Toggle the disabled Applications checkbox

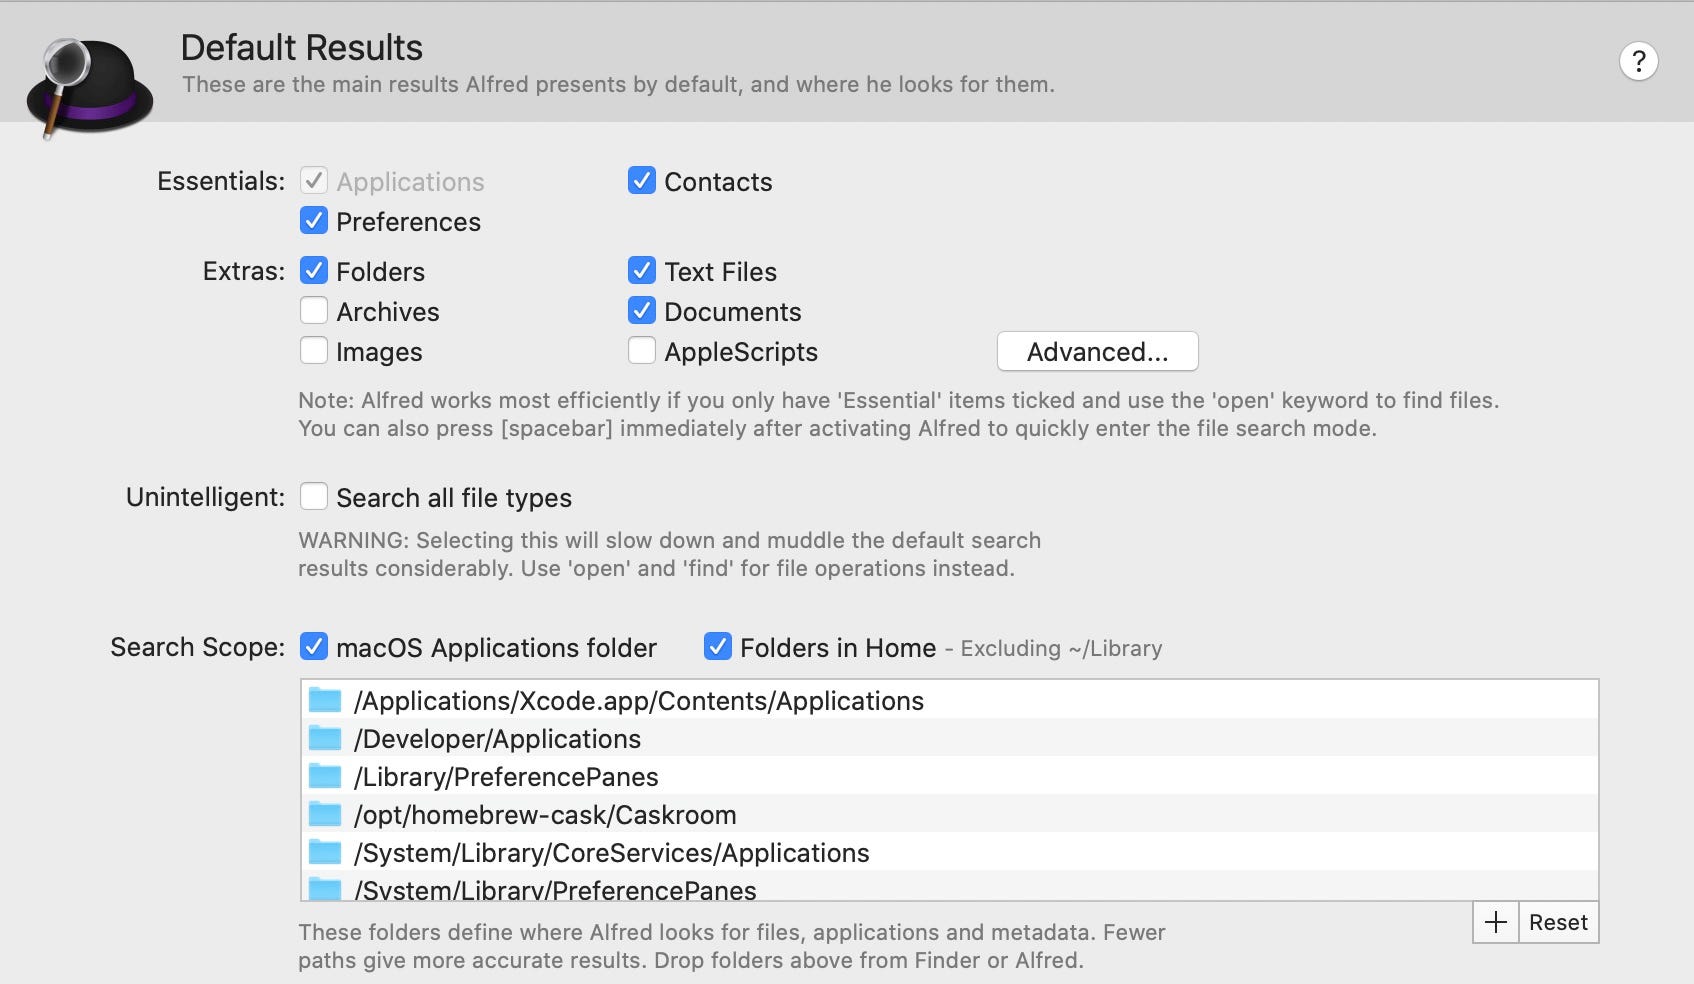314,181
